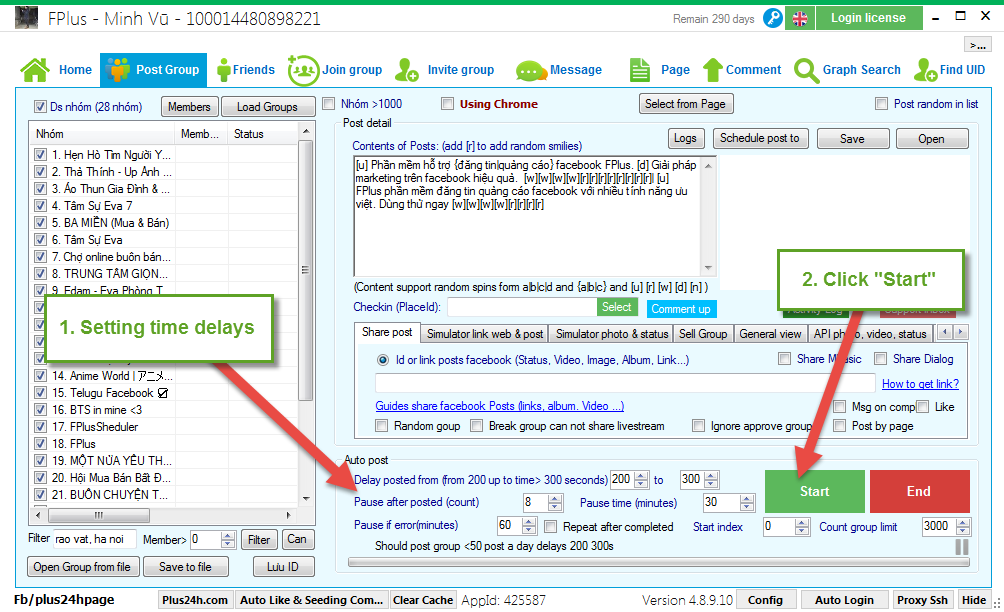Switch to Simulator link web & post tab
Viewport: 1004px width, 612px height.
tap(485, 334)
